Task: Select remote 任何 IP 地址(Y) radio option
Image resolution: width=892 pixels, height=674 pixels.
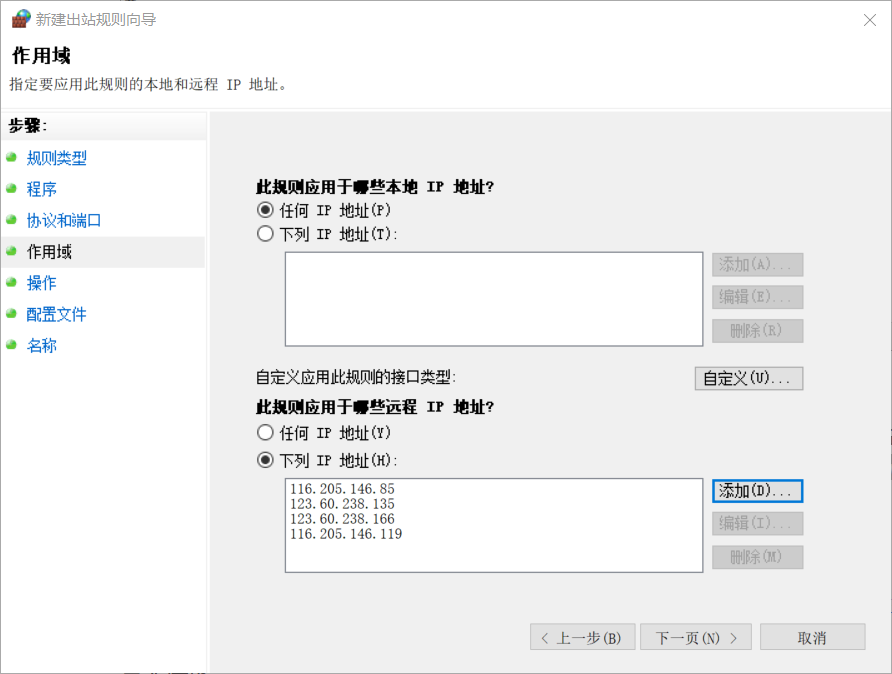Action: pyautogui.click(x=265, y=433)
